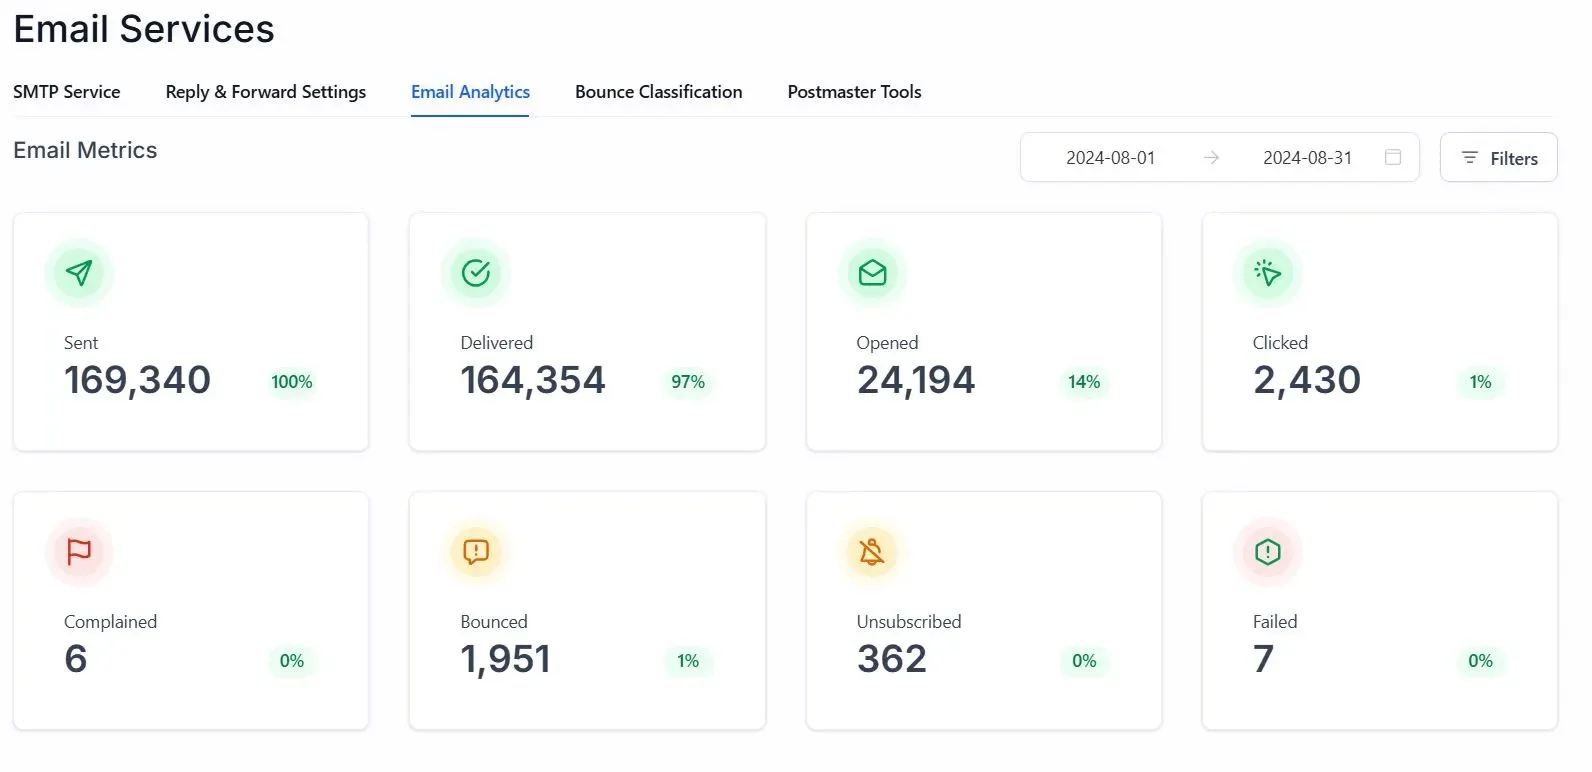Switch to Reply & Forward Settings tab

pos(266,92)
